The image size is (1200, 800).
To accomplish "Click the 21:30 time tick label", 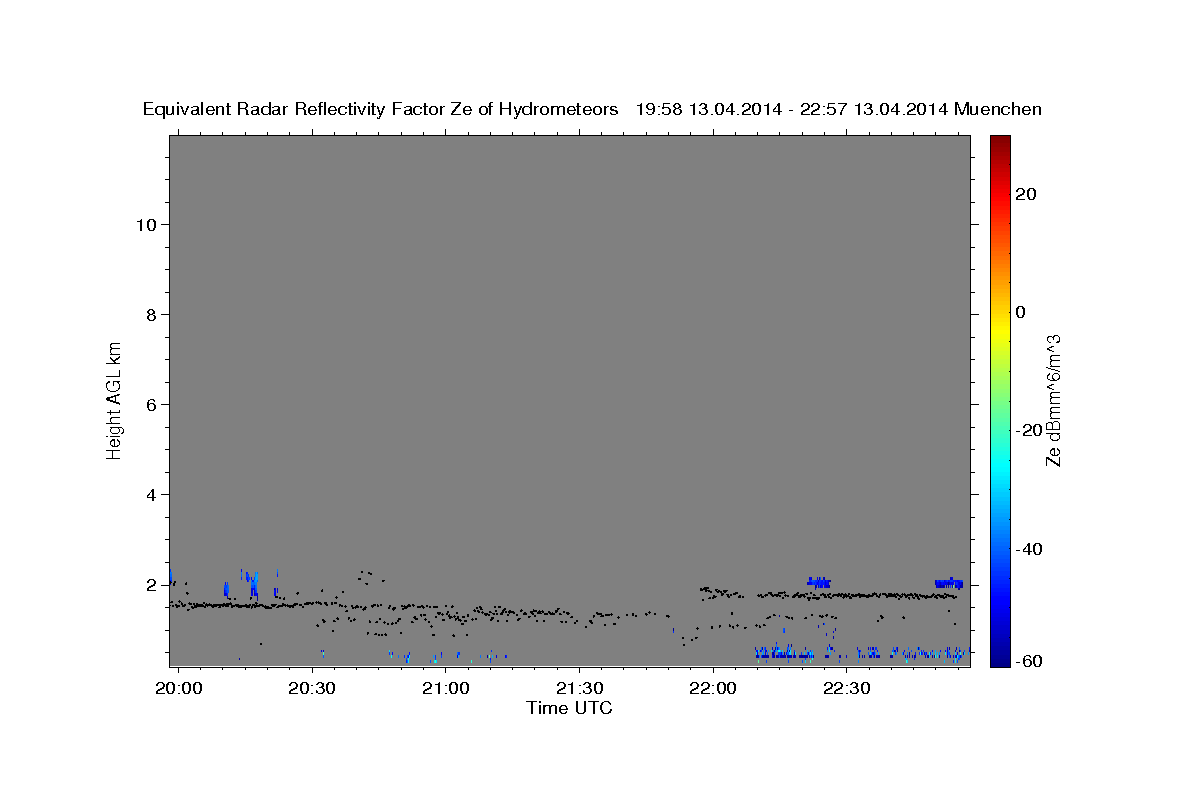I will (579, 688).
